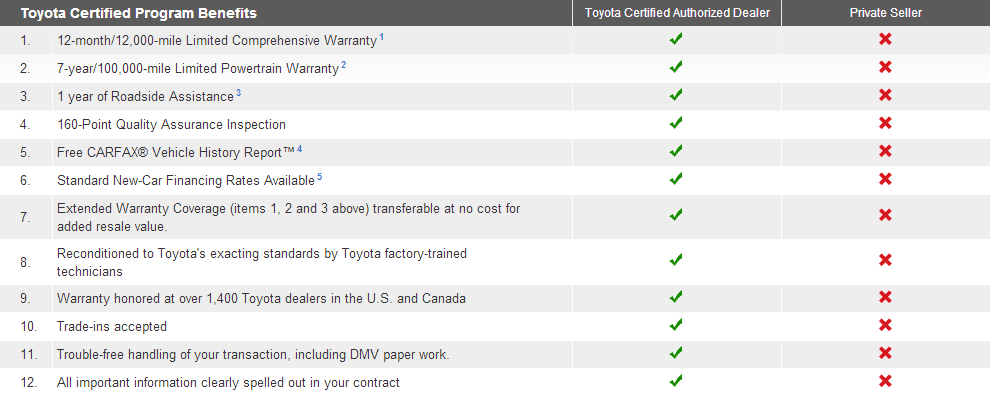This screenshot has width=990, height=409.
Task: Click red X for Limited Powertrain Warranty row
Action: [885, 67]
